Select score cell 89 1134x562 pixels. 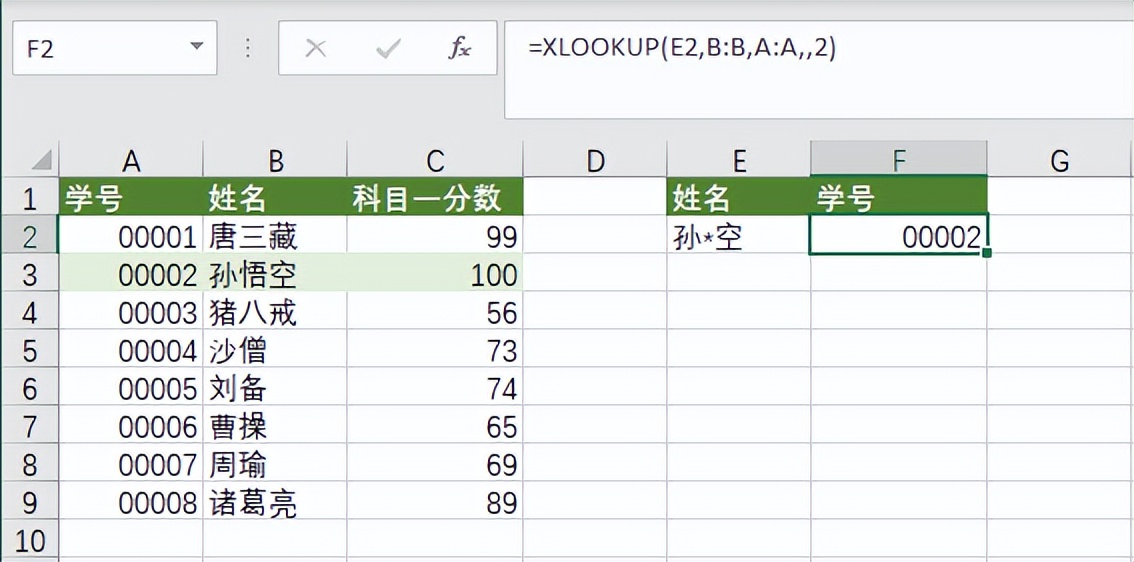click(x=435, y=501)
